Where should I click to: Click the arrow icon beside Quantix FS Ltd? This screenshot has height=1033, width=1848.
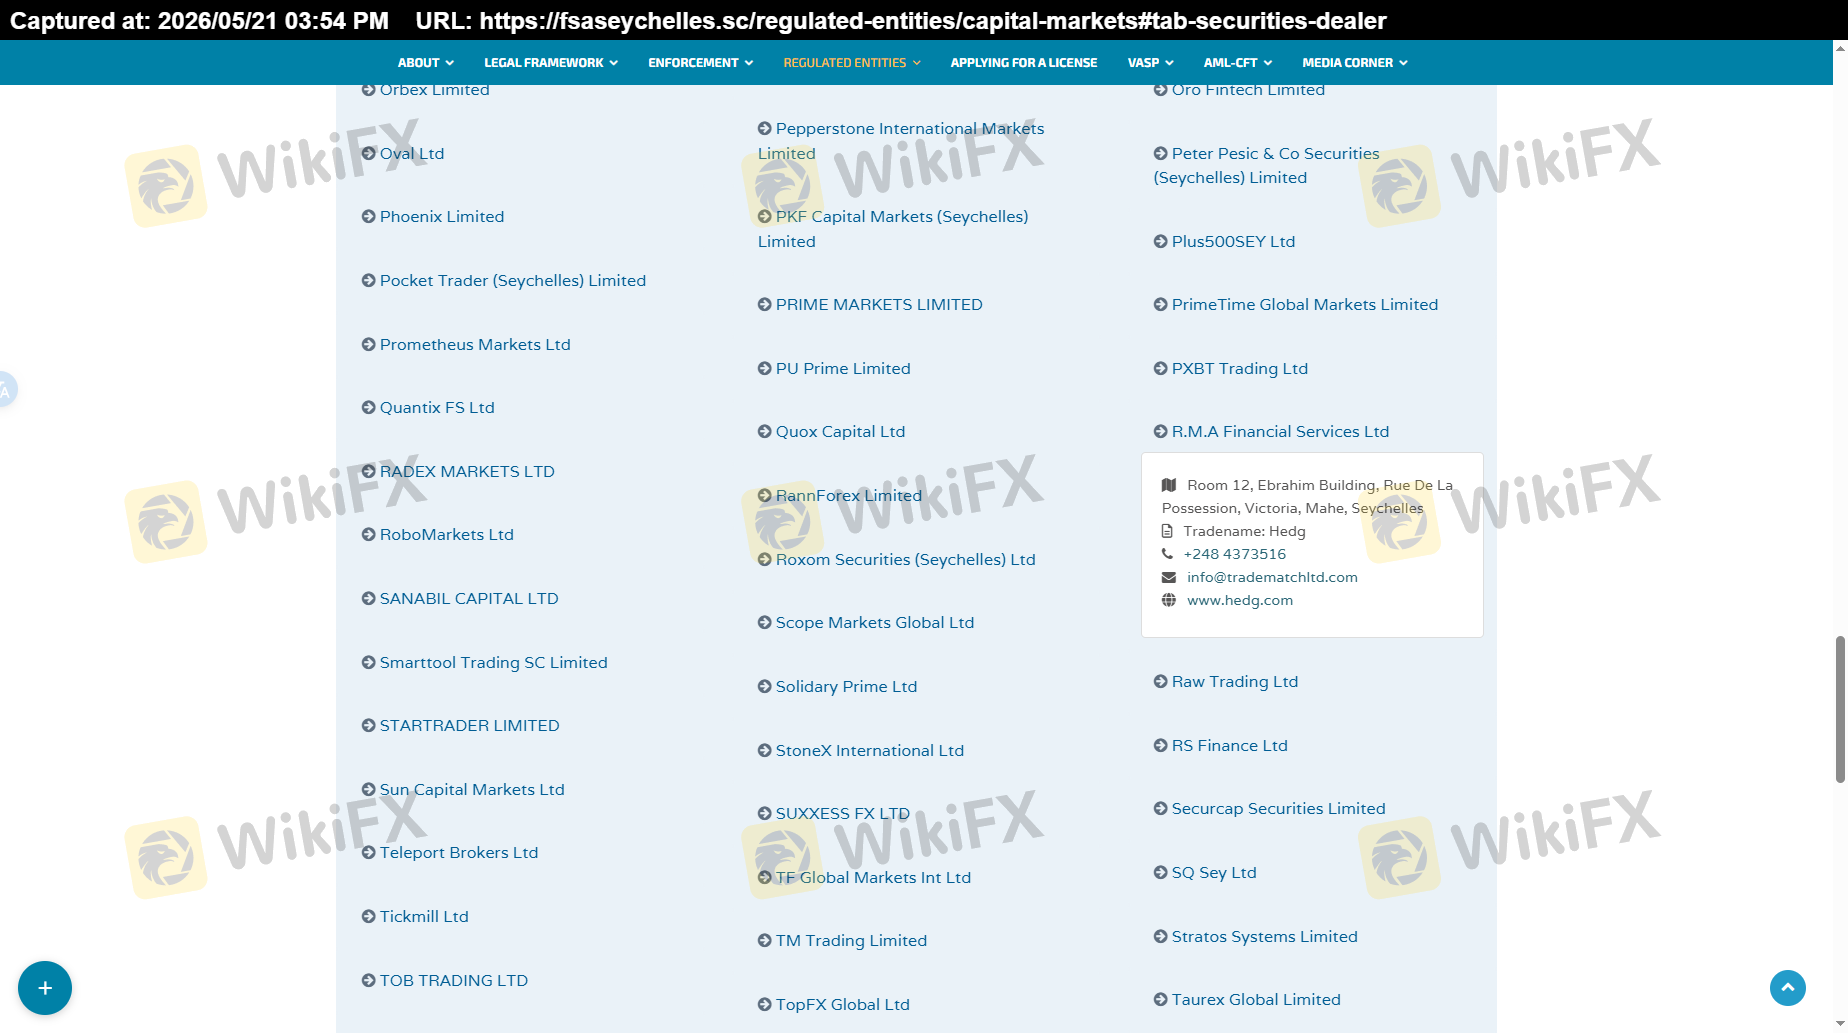[x=368, y=407]
